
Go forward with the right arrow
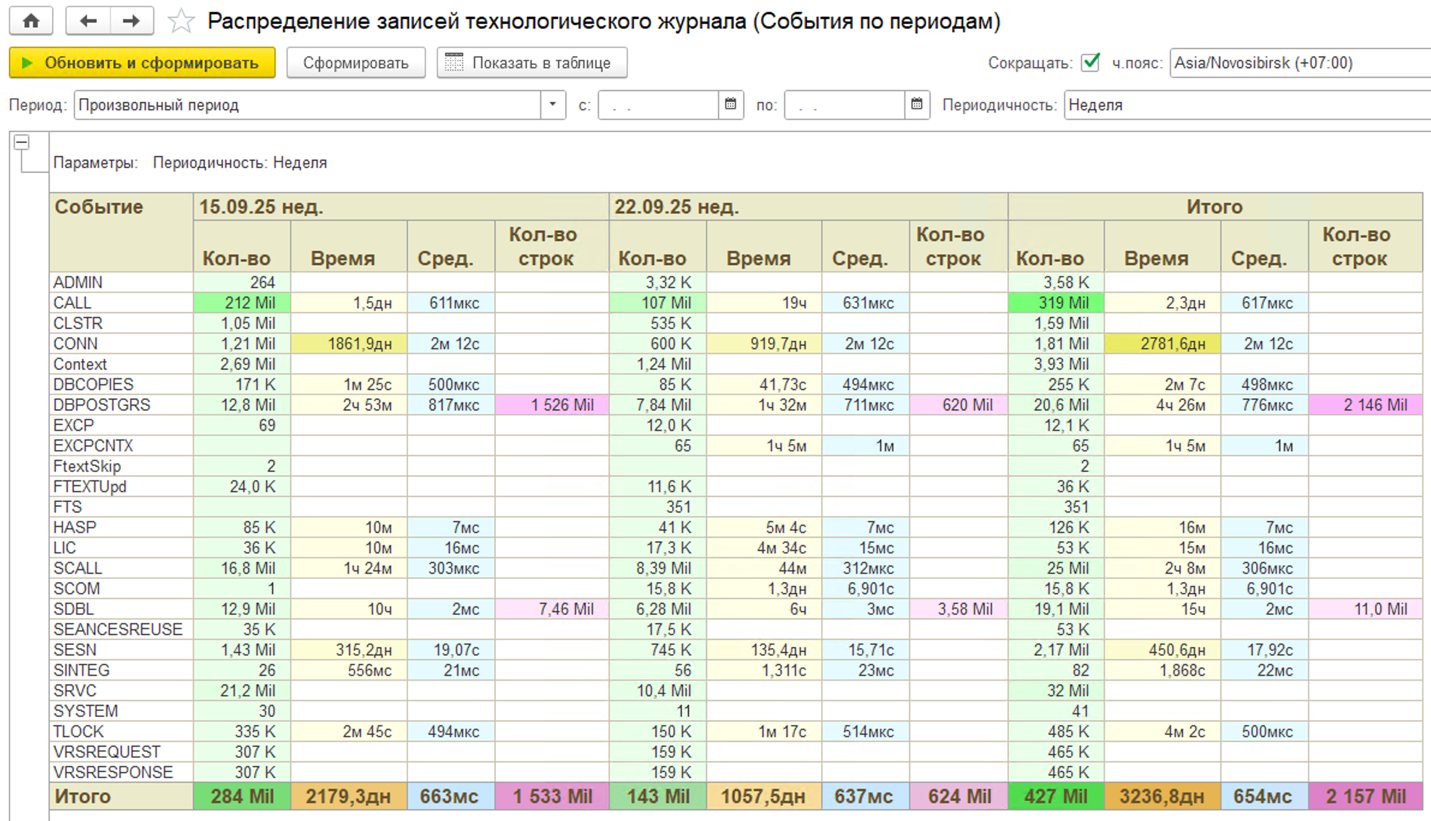(131, 21)
